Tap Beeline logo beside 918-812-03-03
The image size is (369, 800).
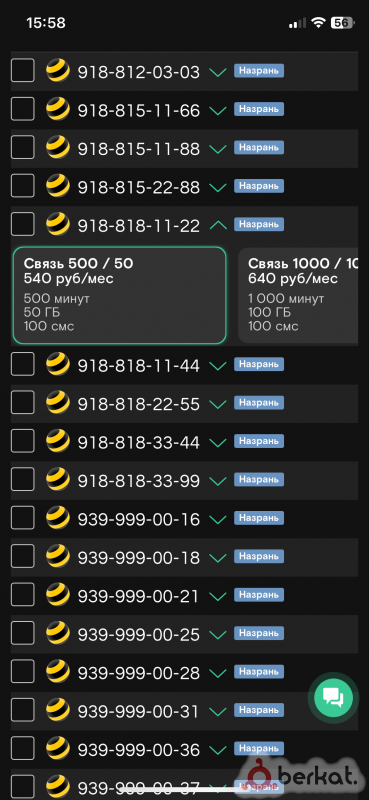pyautogui.click(x=58, y=70)
